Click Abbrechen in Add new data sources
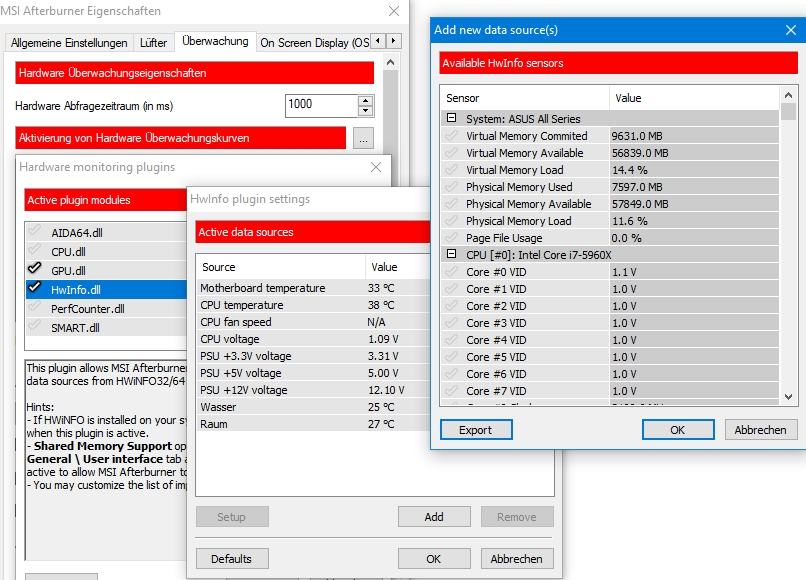The height and width of the screenshot is (580, 806). click(x=761, y=430)
